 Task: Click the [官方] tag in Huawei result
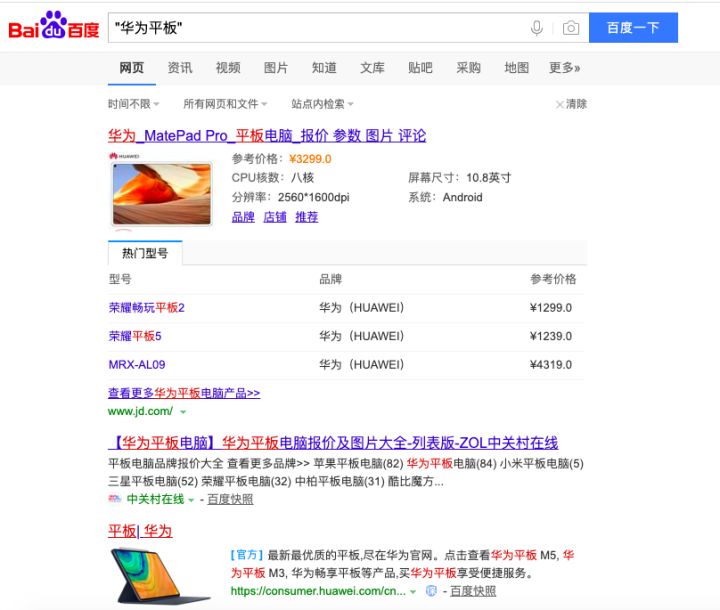tap(247, 555)
